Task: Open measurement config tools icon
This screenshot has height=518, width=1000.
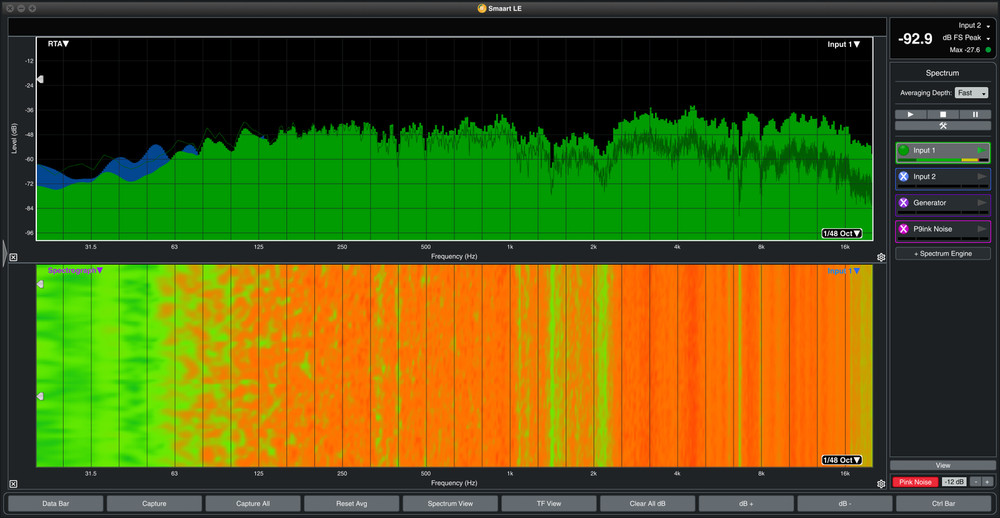Action: tap(942, 126)
